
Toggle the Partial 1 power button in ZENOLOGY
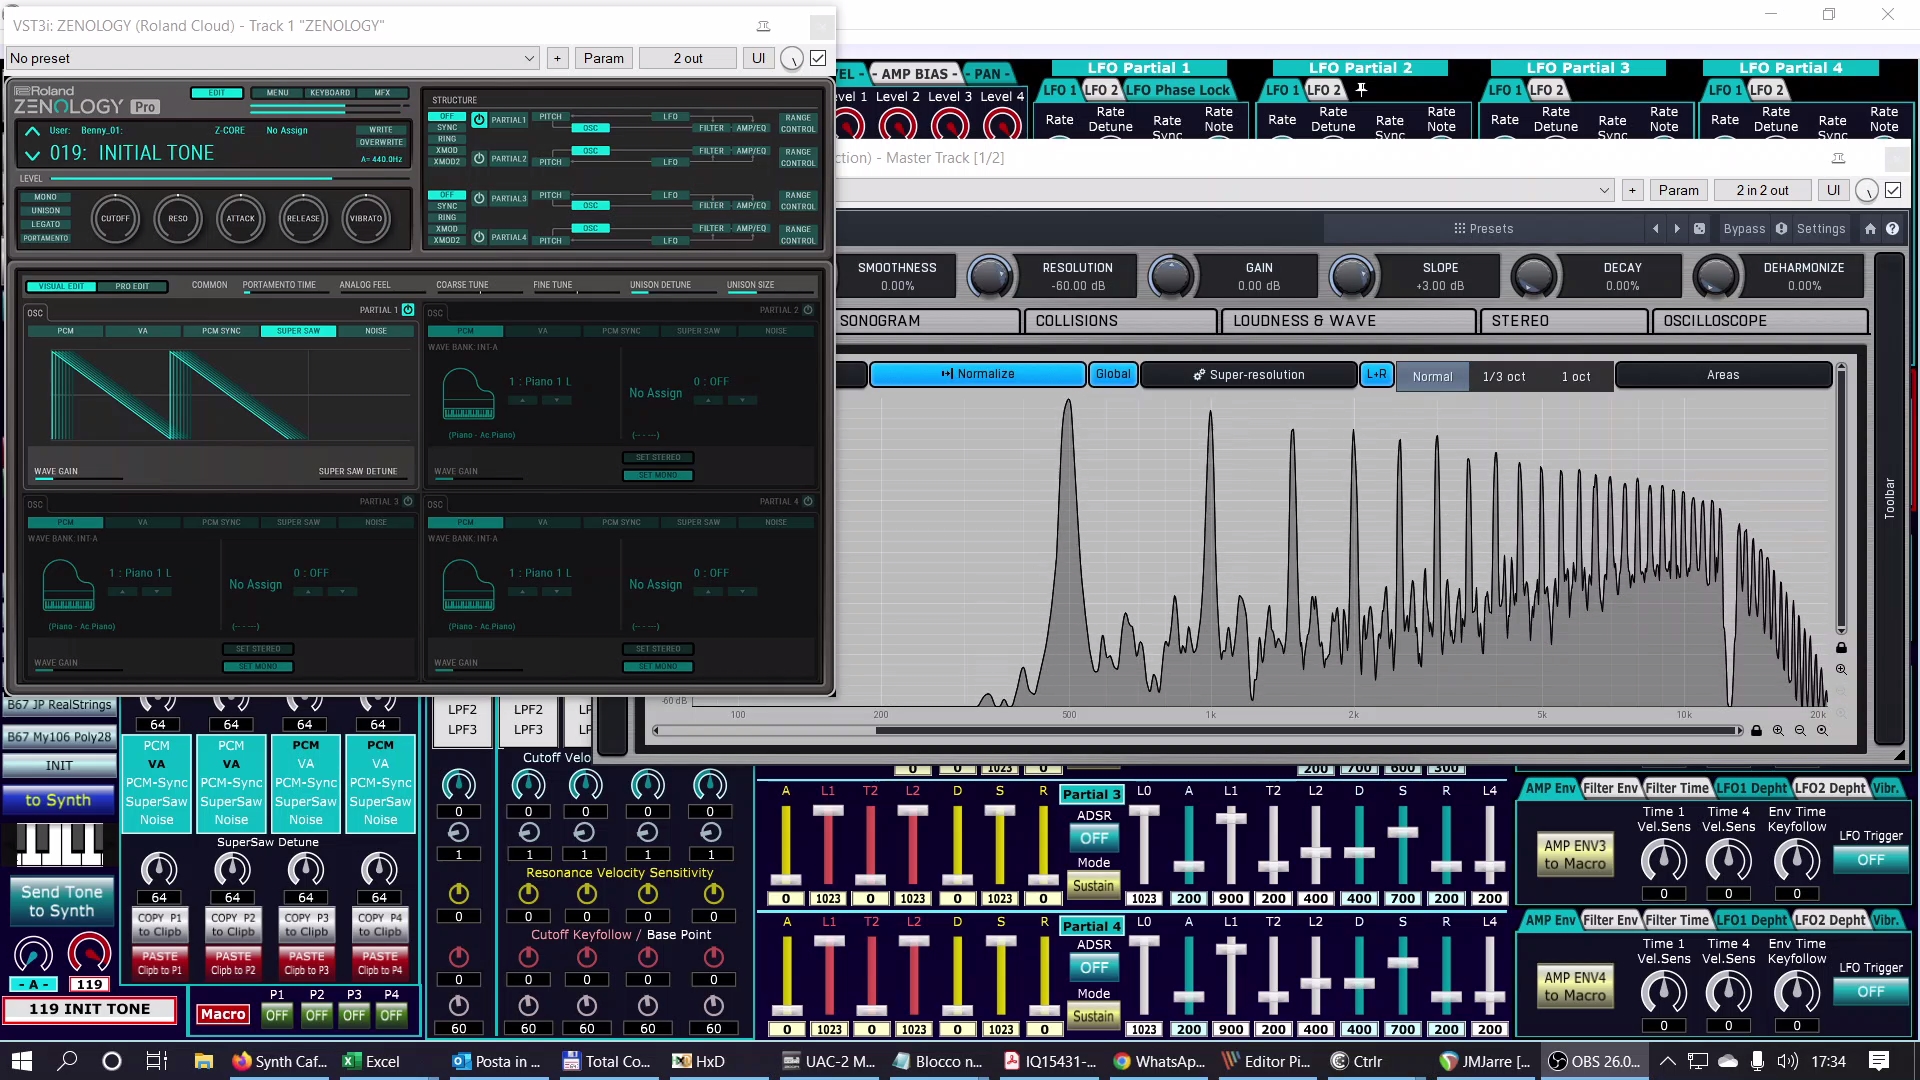(x=480, y=119)
